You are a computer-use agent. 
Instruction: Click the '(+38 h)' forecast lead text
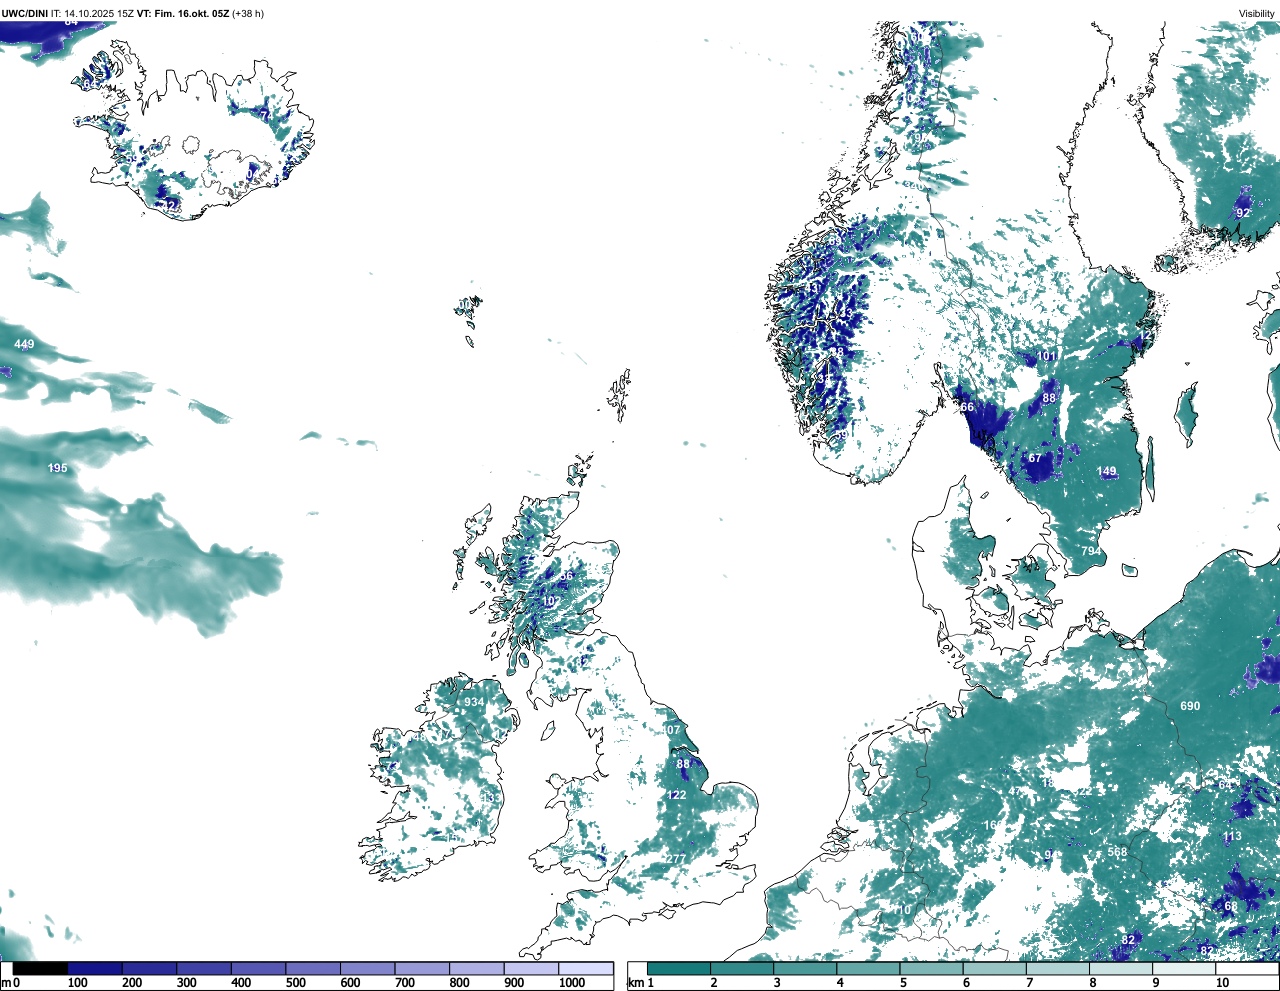pyautogui.click(x=249, y=14)
